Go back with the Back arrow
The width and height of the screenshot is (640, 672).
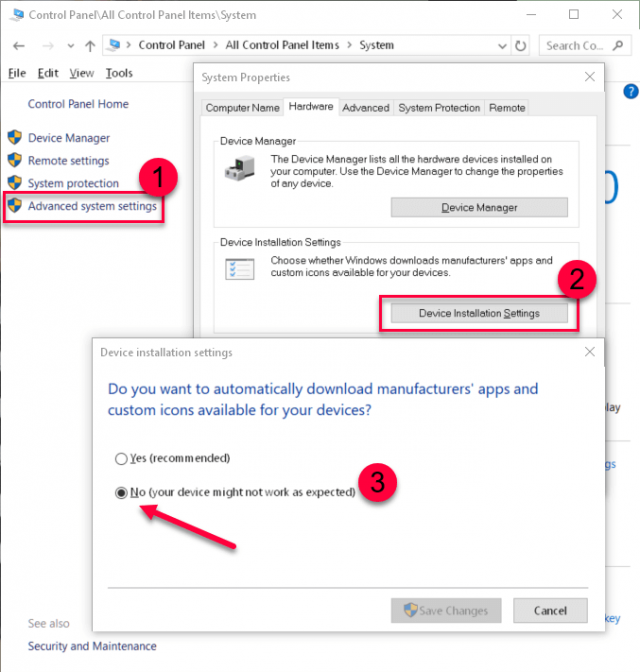(x=18, y=46)
